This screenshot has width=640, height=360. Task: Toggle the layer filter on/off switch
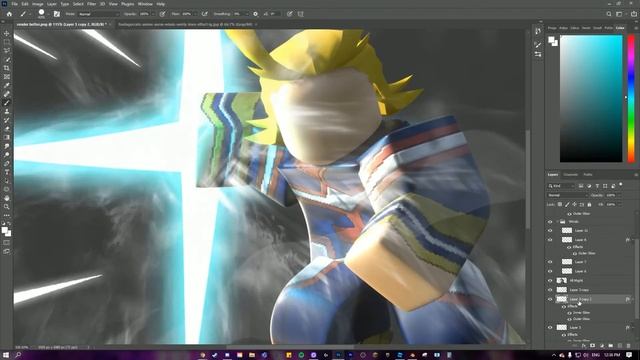pyautogui.click(x=621, y=184)
